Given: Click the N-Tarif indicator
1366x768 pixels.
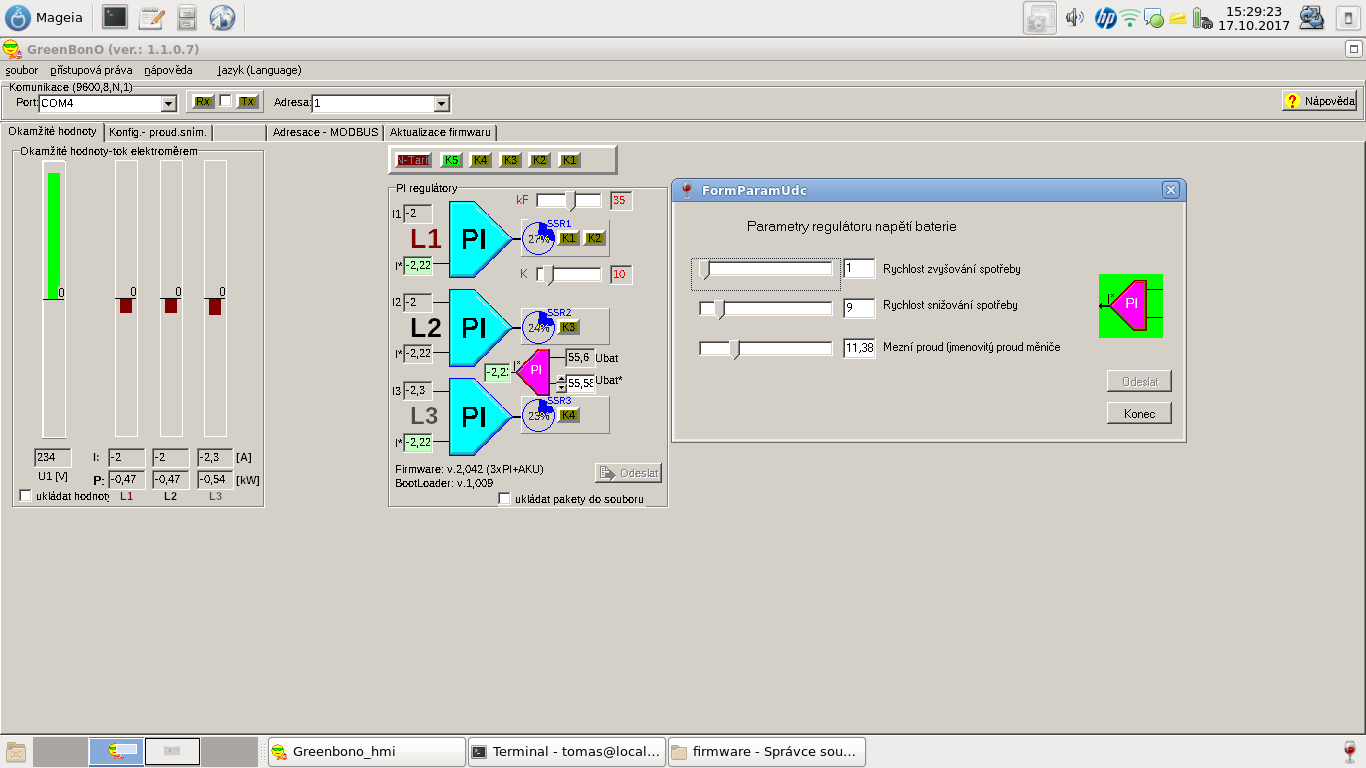Looking at the screenshot, I should tap(413, 160).
